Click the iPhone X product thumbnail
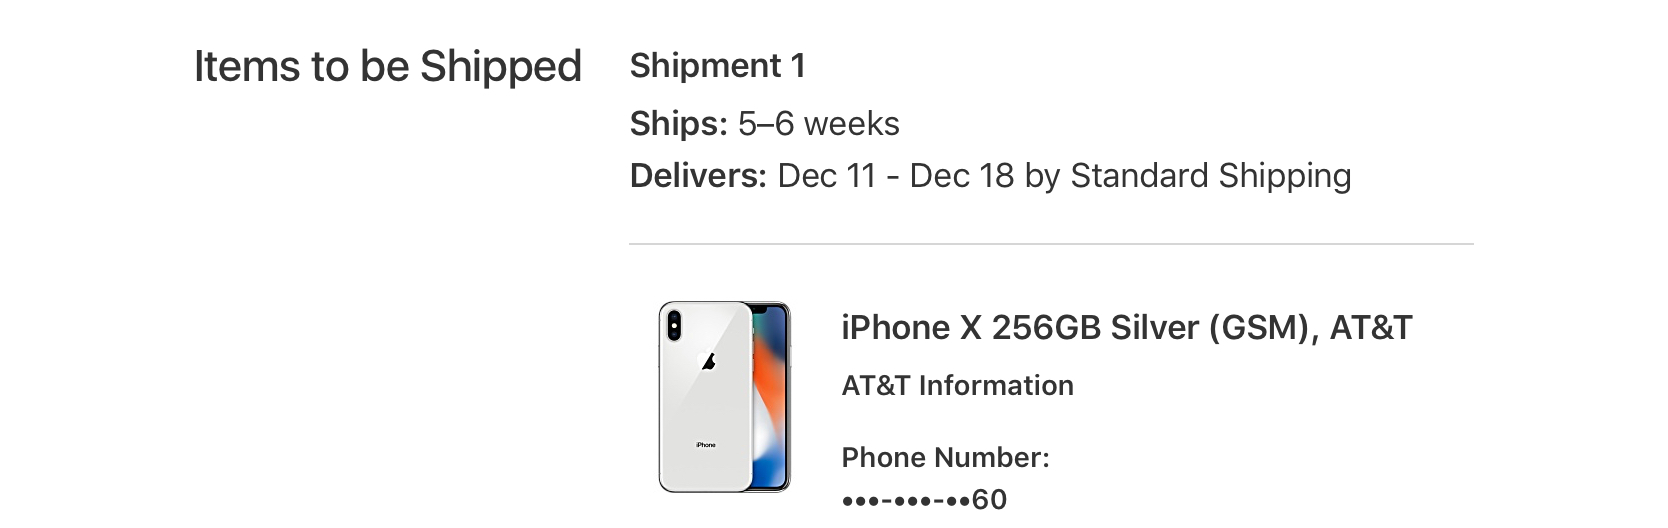 tap(724, 397)
